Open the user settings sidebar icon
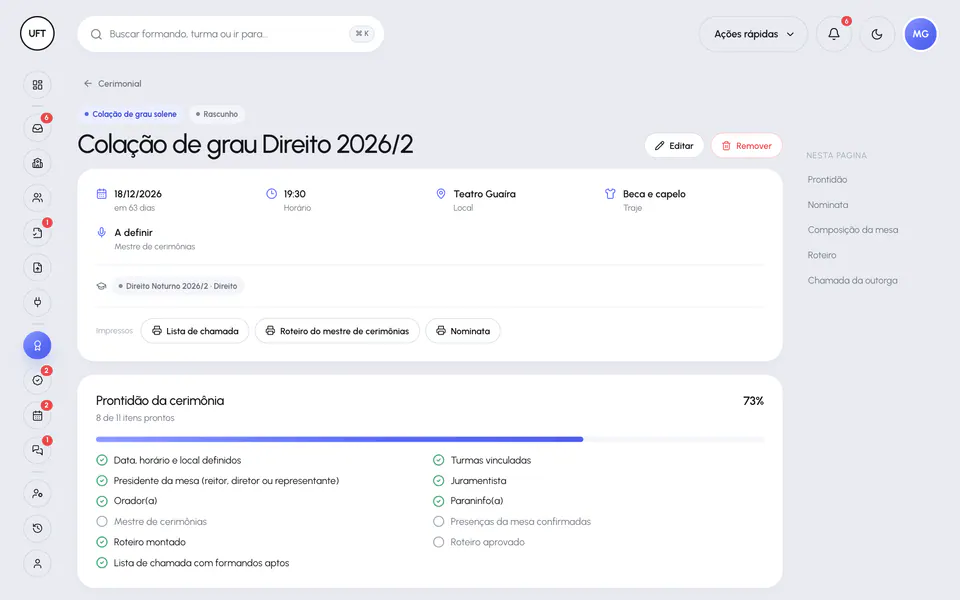This screenshot has width=960, height=600. coord(37,493)
